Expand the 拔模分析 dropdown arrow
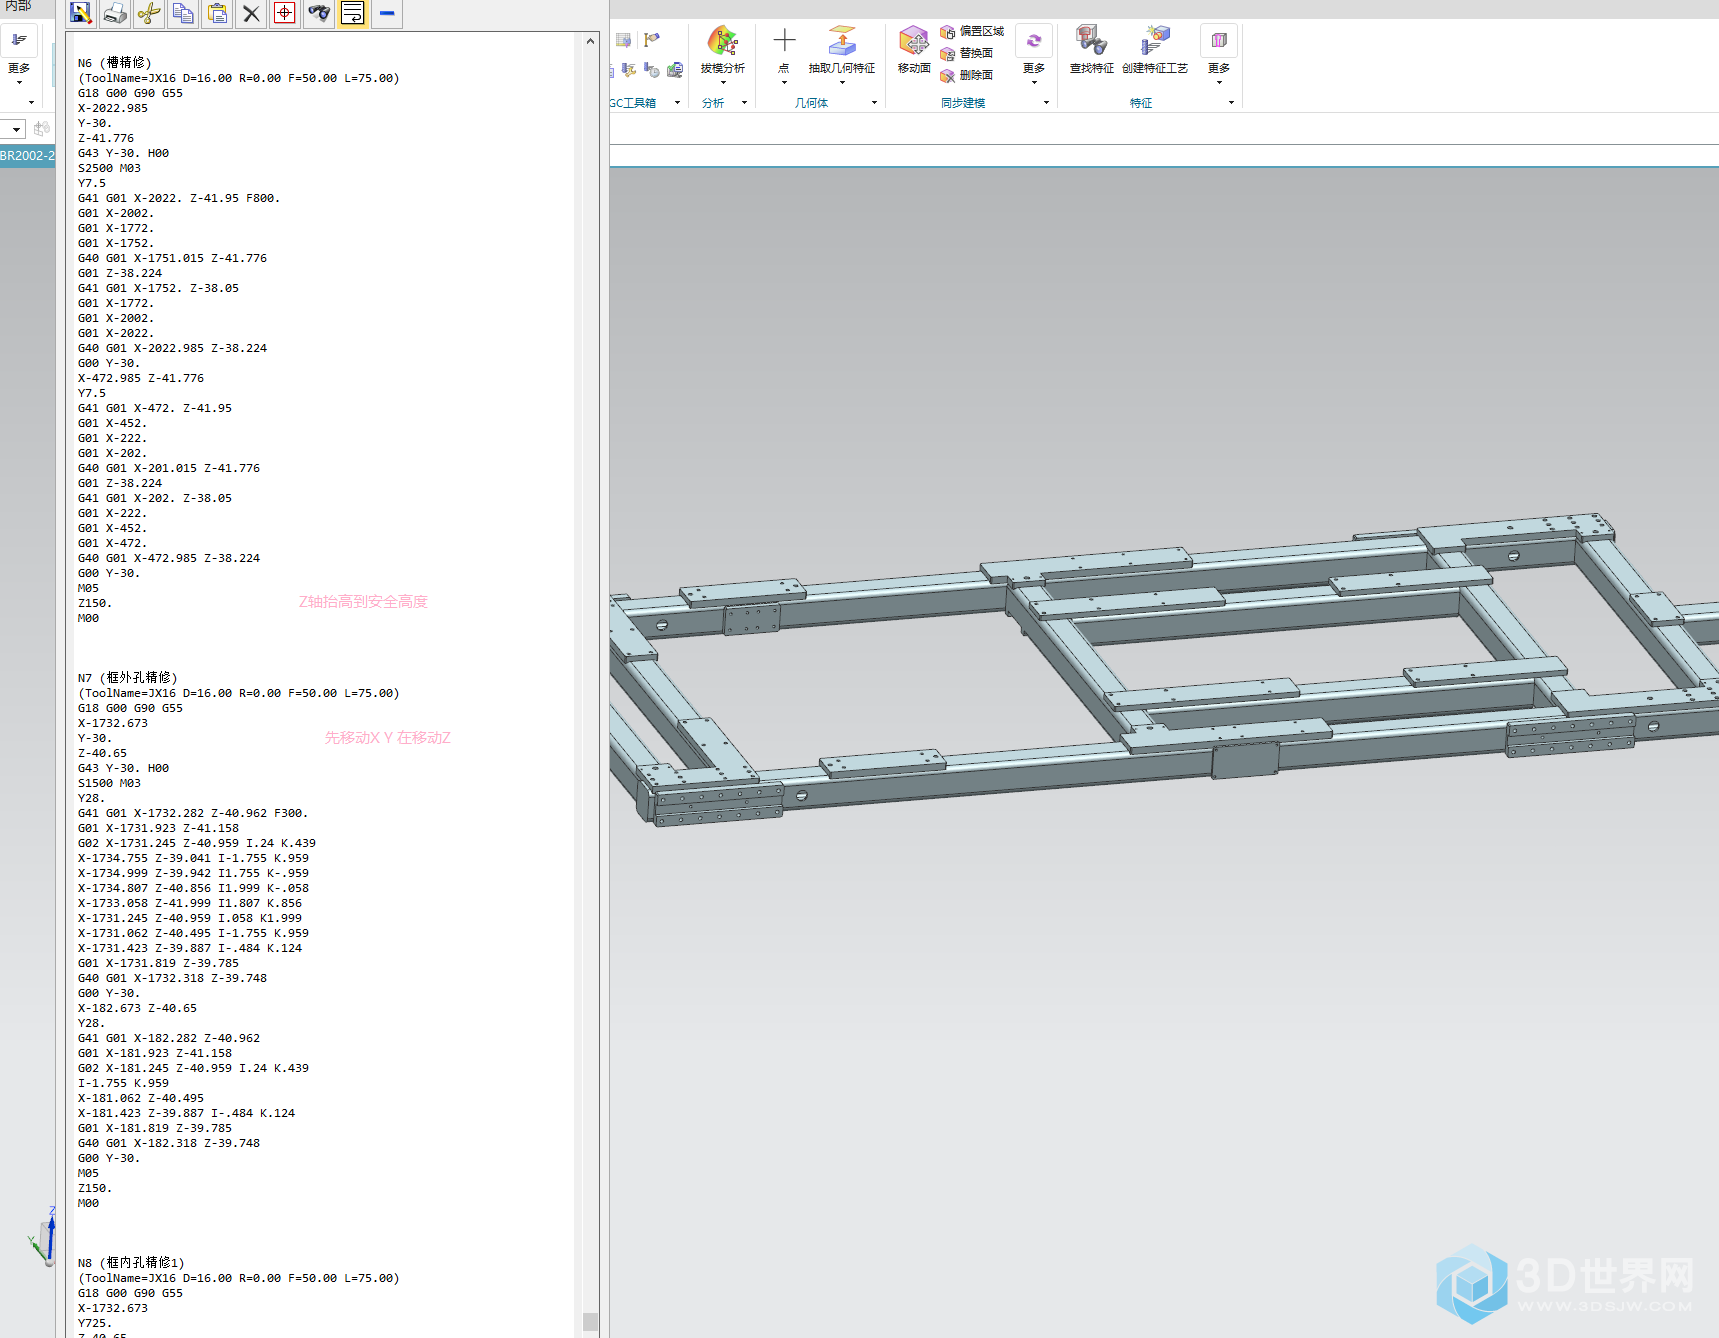Viewport: 1719px width, 1338px height. (723, 83)
